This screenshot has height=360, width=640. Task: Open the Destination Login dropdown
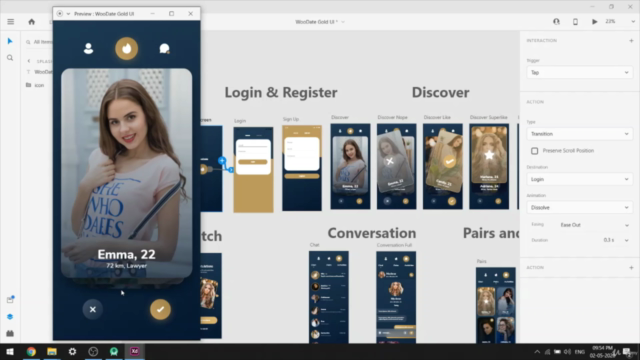pyautogui.click(x=579, y=179)
